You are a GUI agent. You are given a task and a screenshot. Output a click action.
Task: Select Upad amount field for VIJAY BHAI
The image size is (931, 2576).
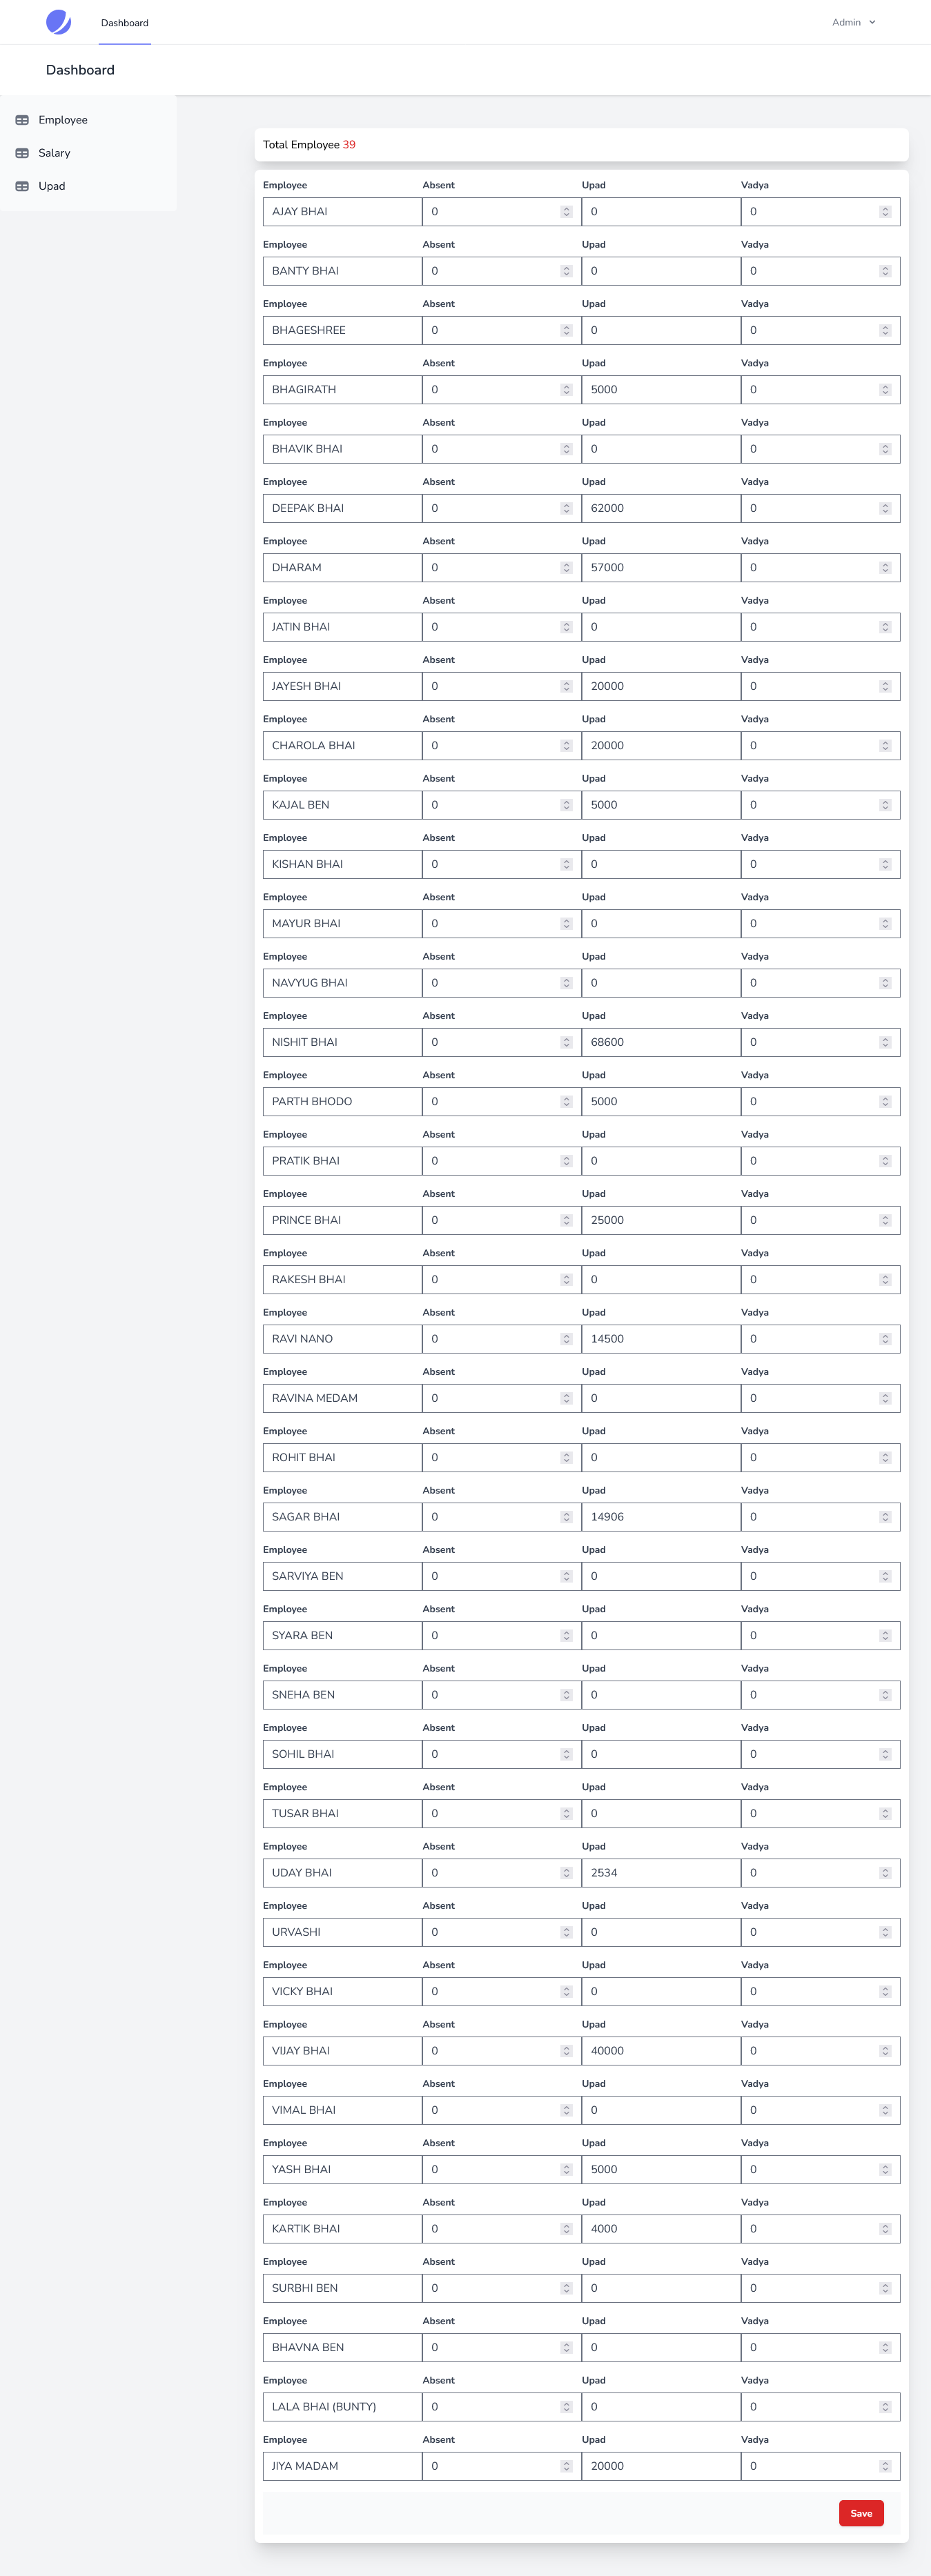click(660, 2051)
